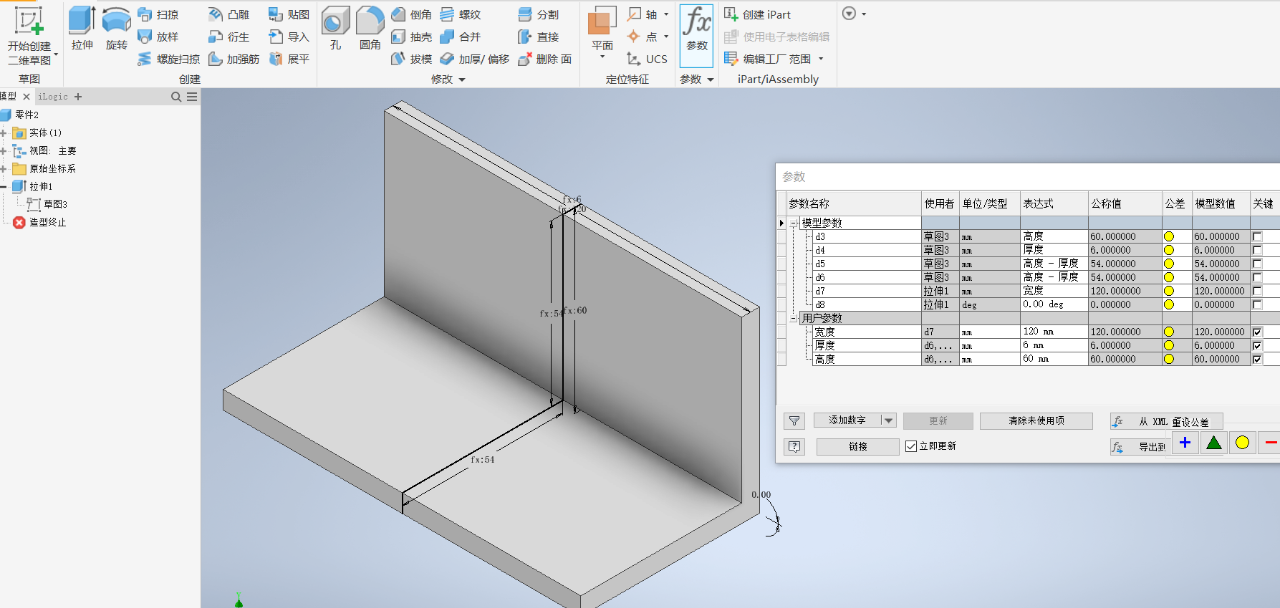Collapse the 拉伸1 tree node

[x=4, y=186]
